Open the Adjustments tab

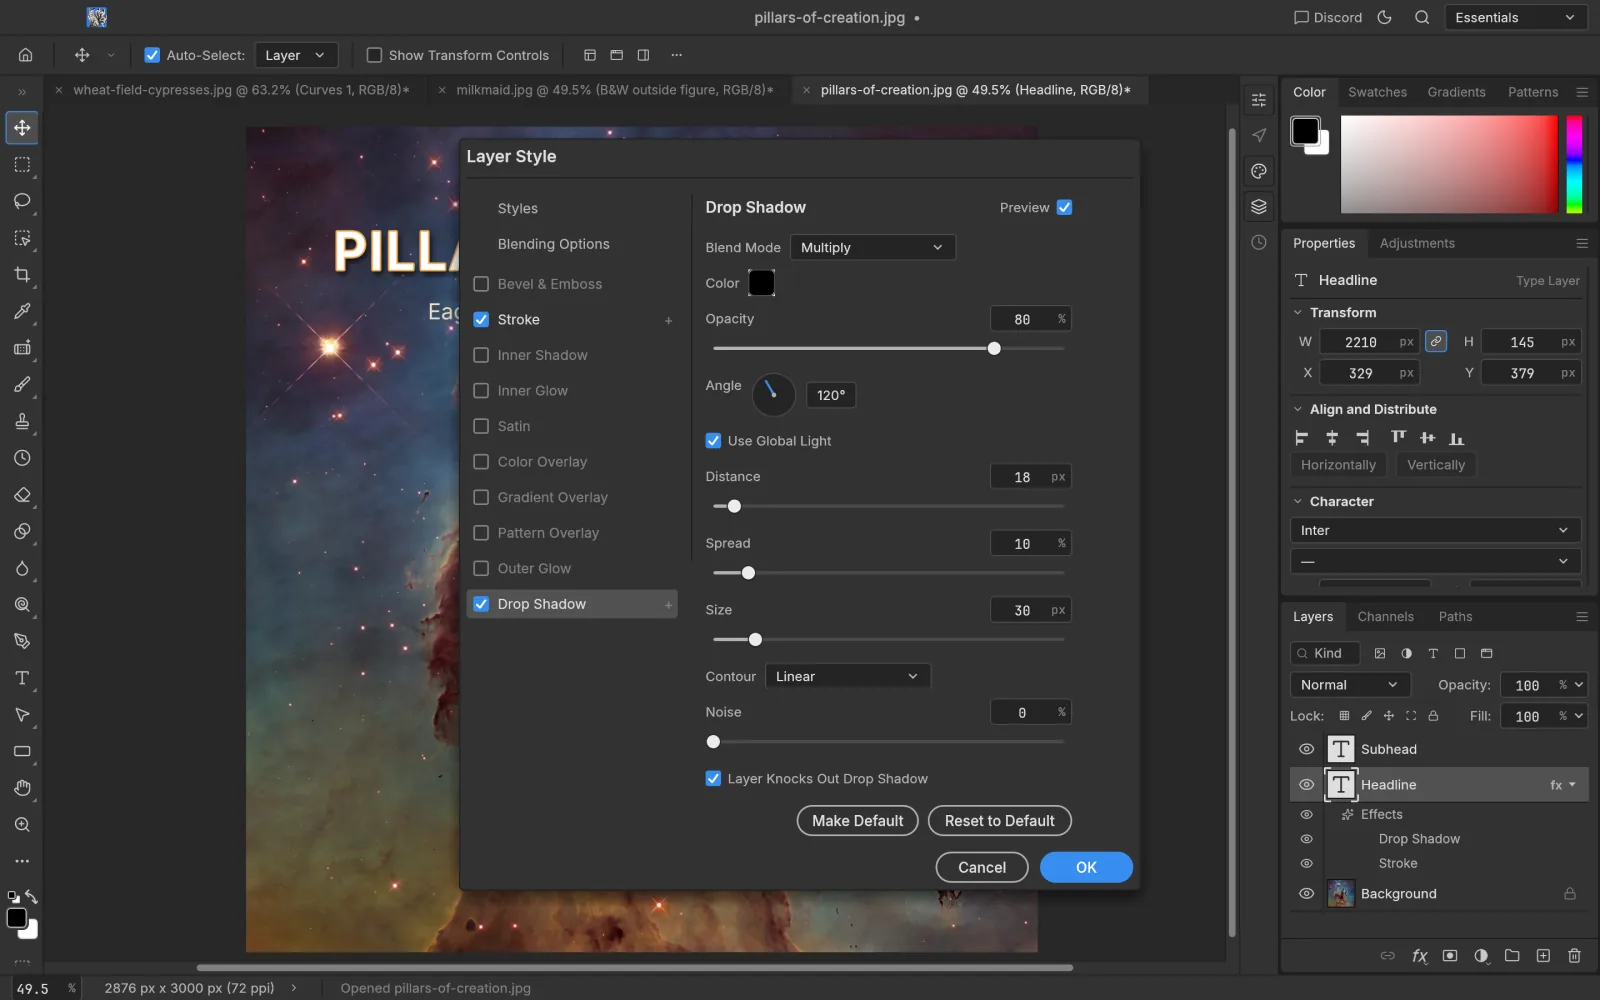[1417, 243]
